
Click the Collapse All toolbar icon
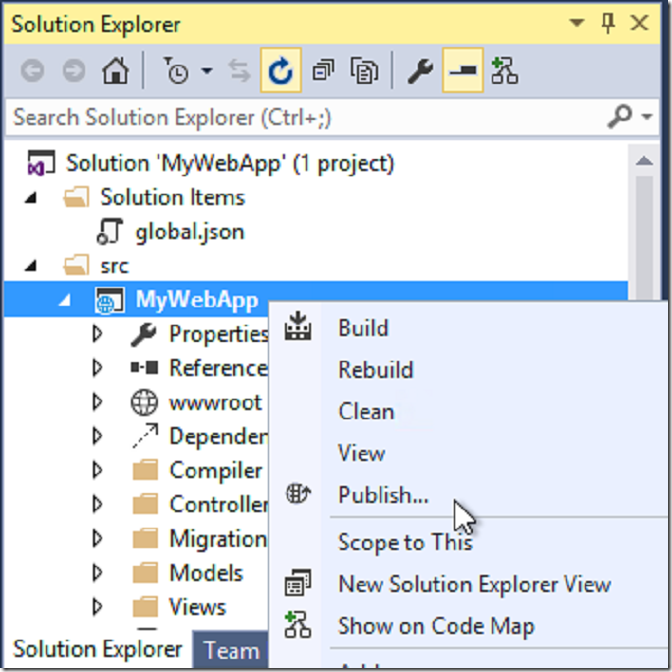(323, 70)
